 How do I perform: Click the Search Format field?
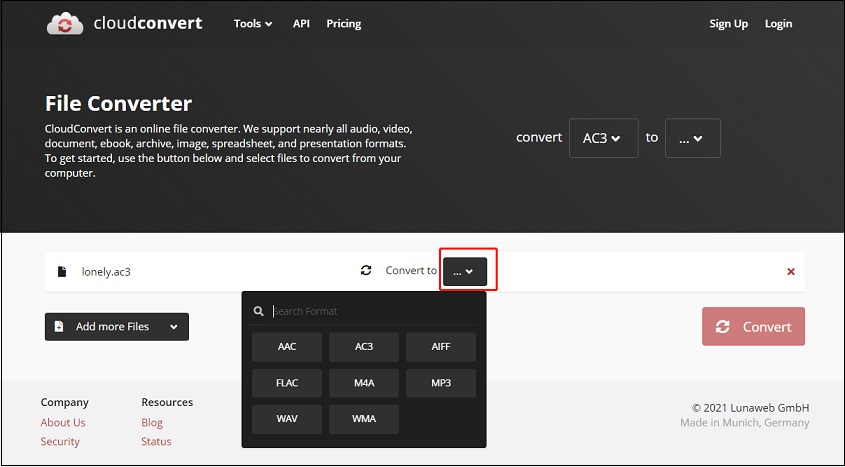click(375, 311)
